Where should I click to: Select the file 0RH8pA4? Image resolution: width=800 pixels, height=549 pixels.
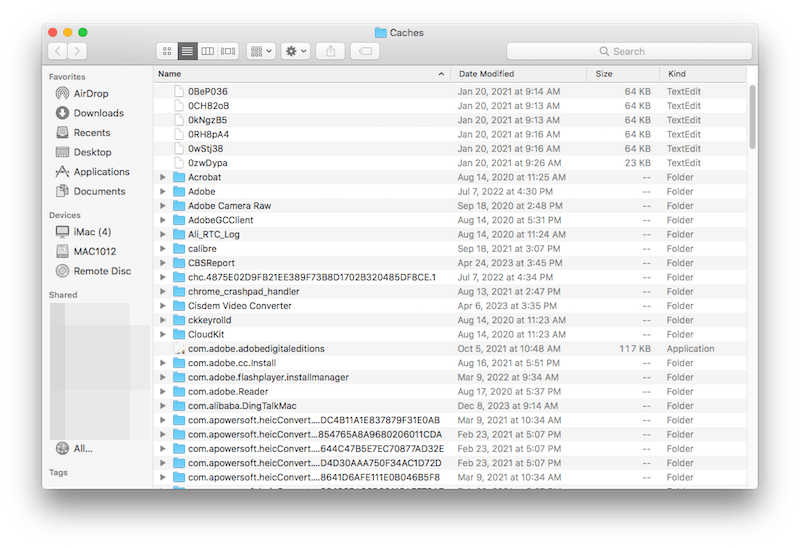(x=449, y=134)
